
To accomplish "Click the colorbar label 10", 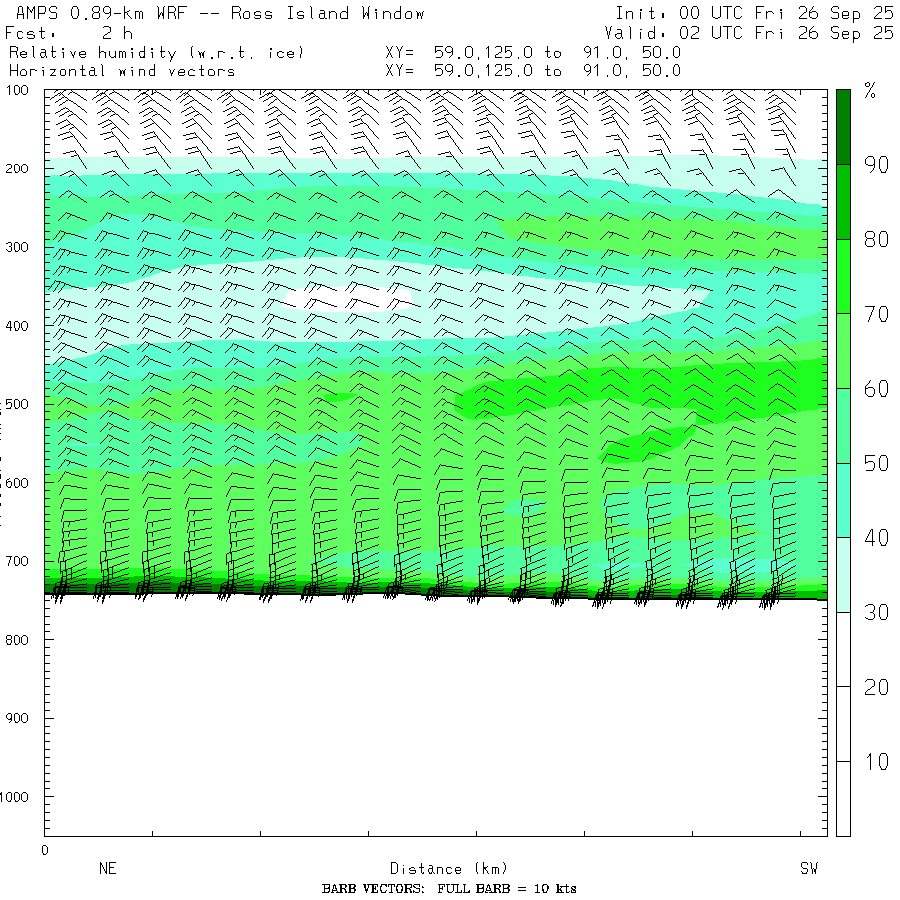I will pos(876,762).
